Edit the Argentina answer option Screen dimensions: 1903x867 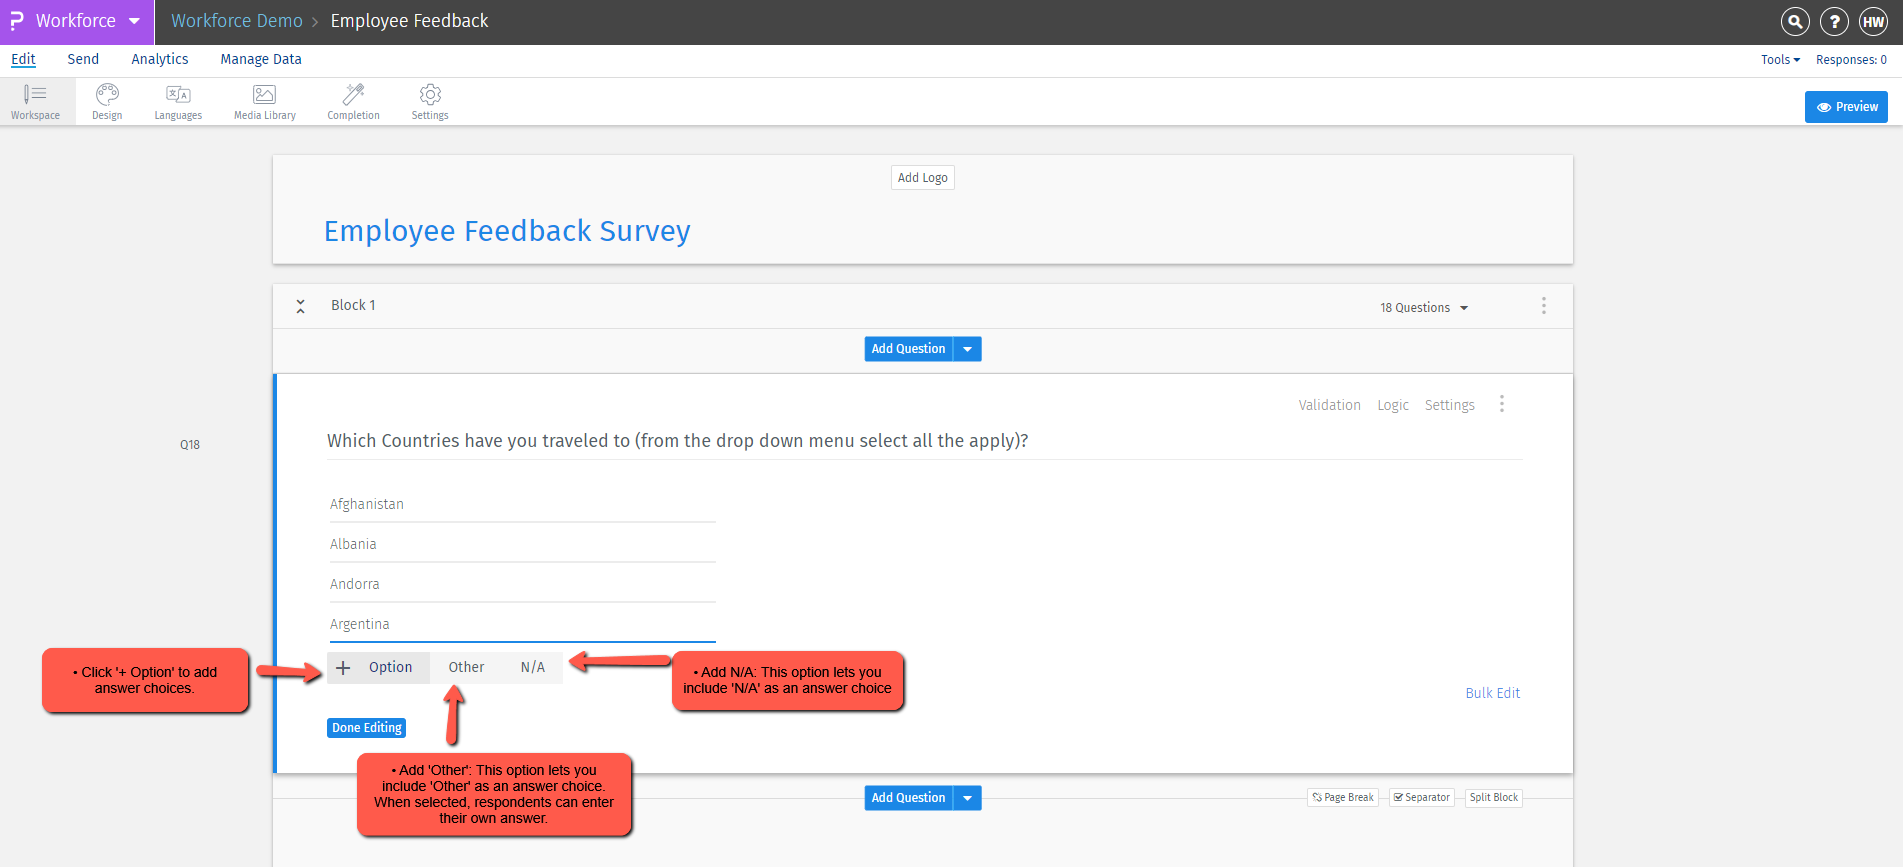[x=522, y=624]
